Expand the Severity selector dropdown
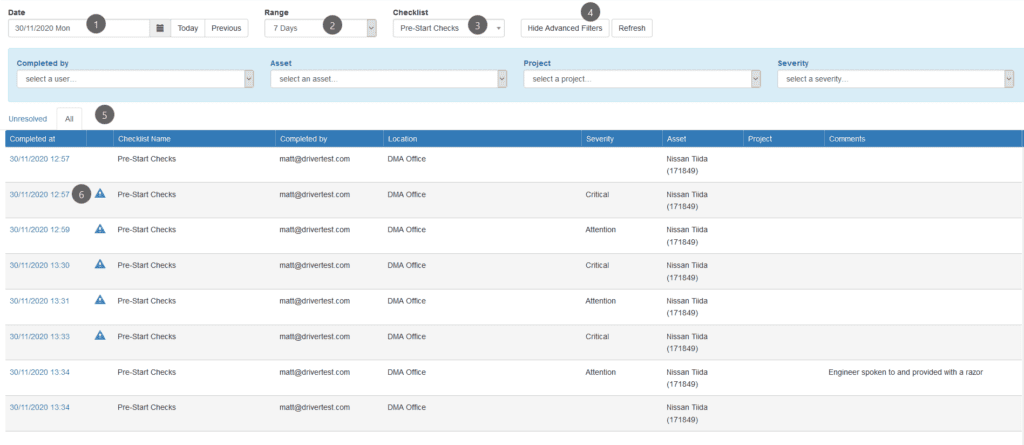The width and height of the screenshot is (1024, 445). tap(895, 79)
